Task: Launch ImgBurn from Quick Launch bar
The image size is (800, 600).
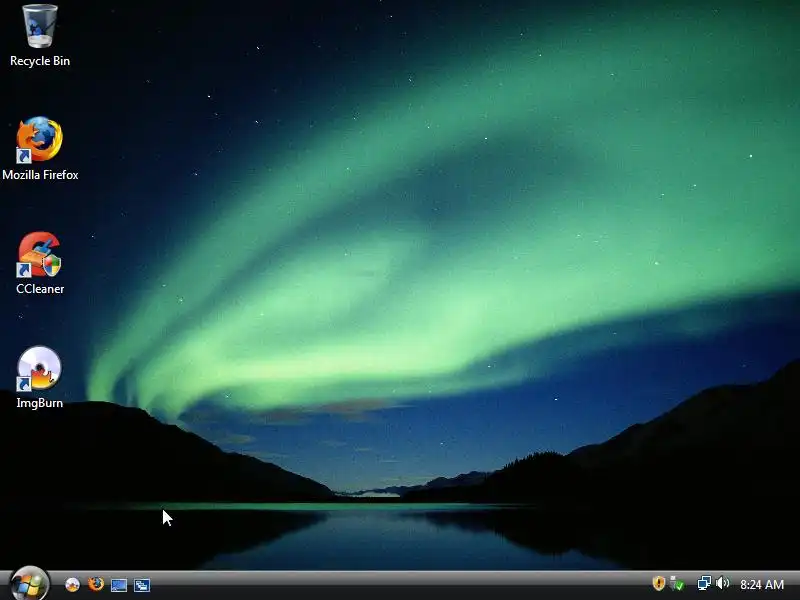Action: [x=72, y=584]
